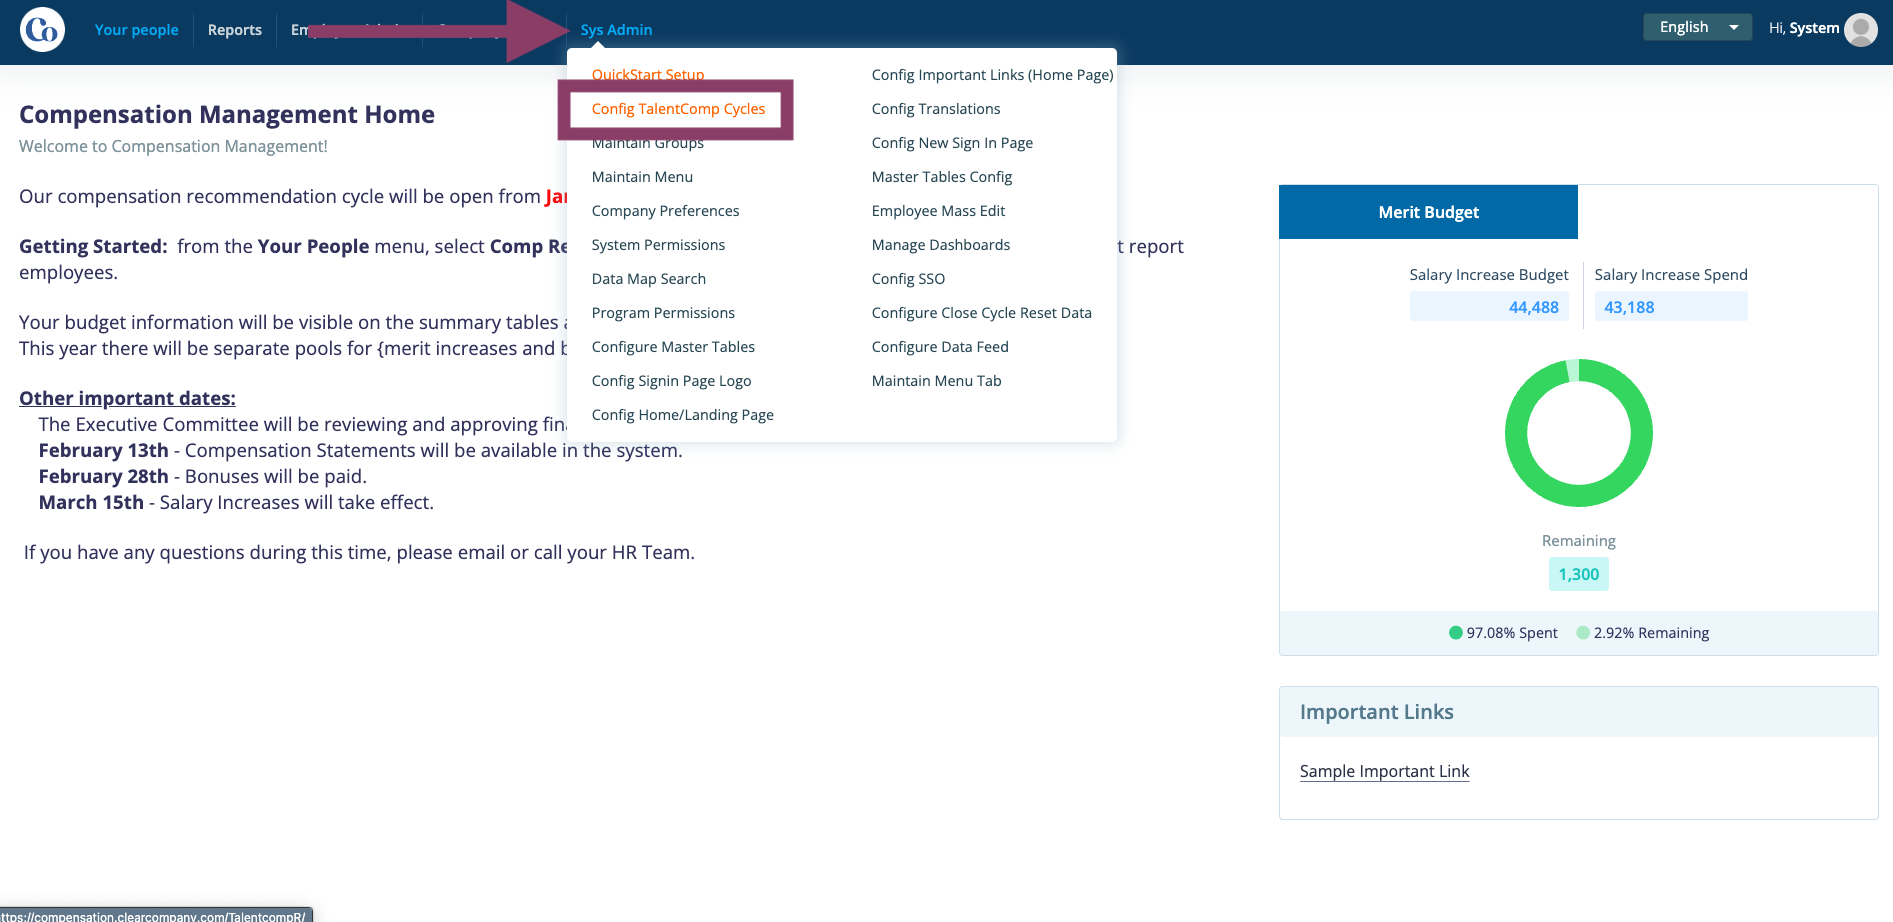Open Manage Dashboards entry
The height and width of the screenshot is (922, 1893).
(941, 245)
